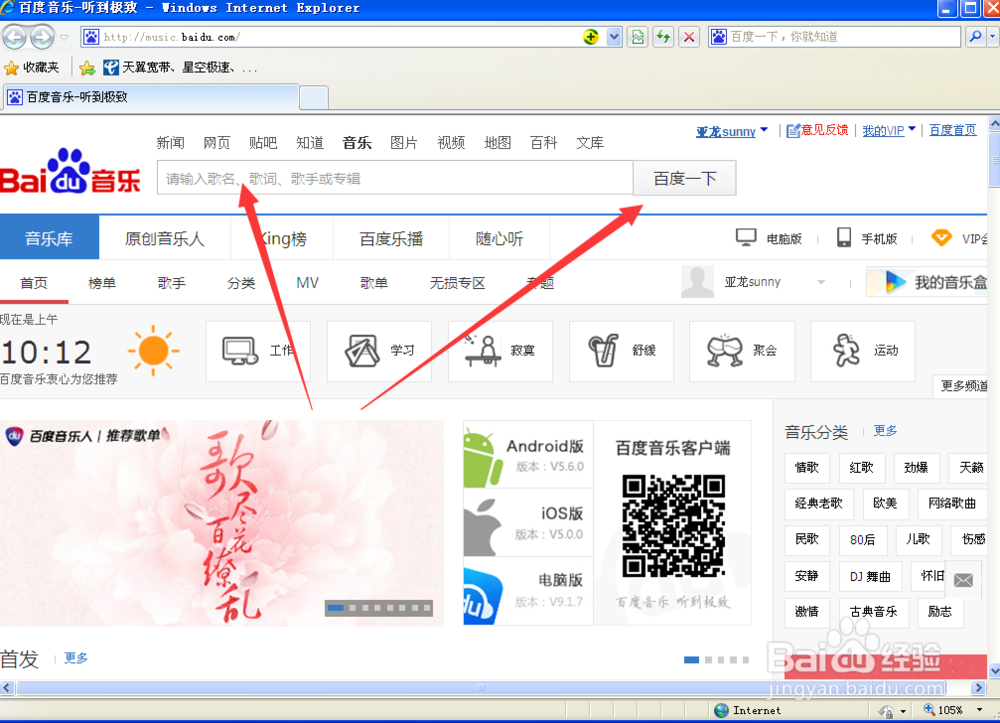Click the 百度一下 search button

pos(684,178)
